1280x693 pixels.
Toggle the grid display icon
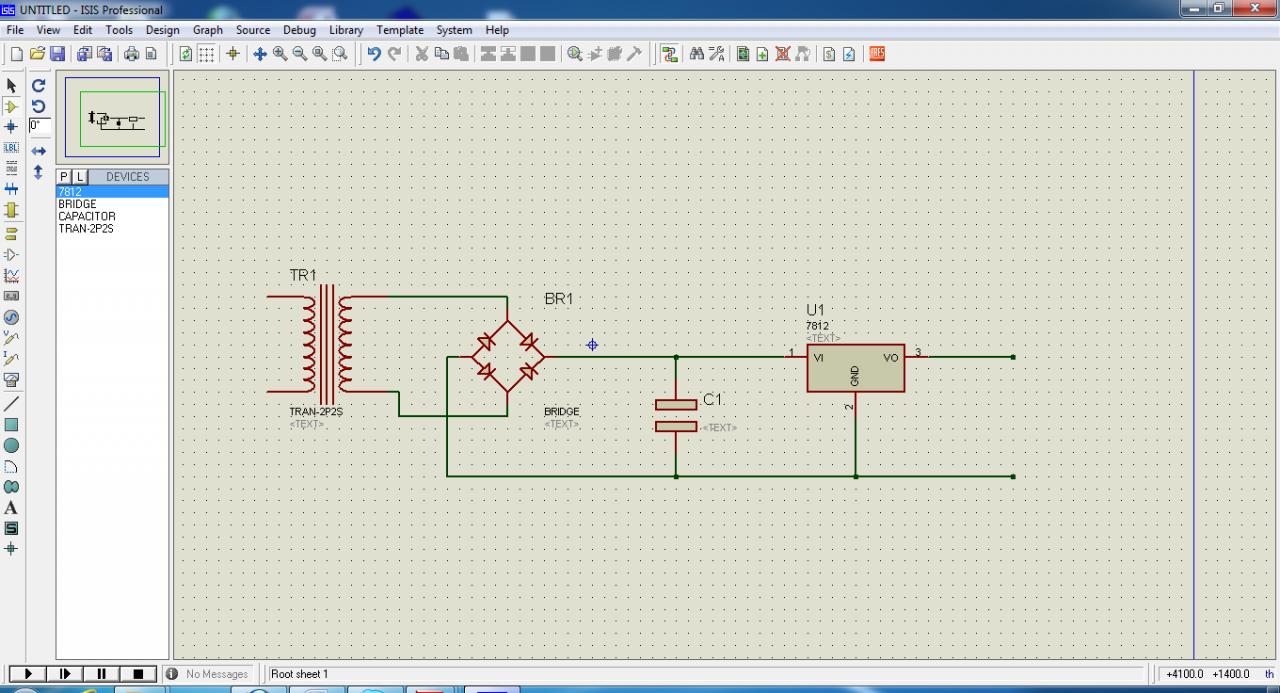click(x=206, y=54)
